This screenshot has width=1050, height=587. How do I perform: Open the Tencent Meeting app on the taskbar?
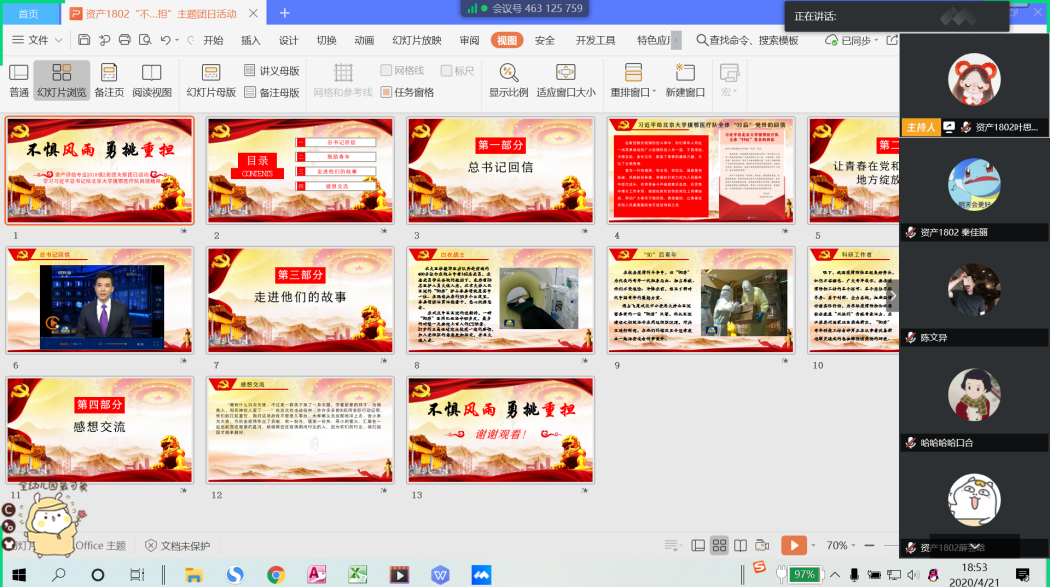481,574
